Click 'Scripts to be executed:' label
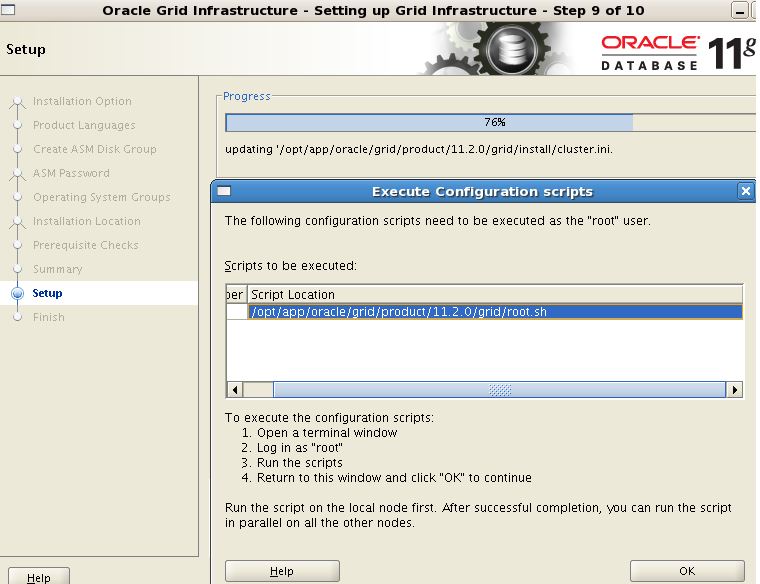Image resolution: width=760 pixels, height=584 pixels. pyautogui.click(x=290, y=266)
